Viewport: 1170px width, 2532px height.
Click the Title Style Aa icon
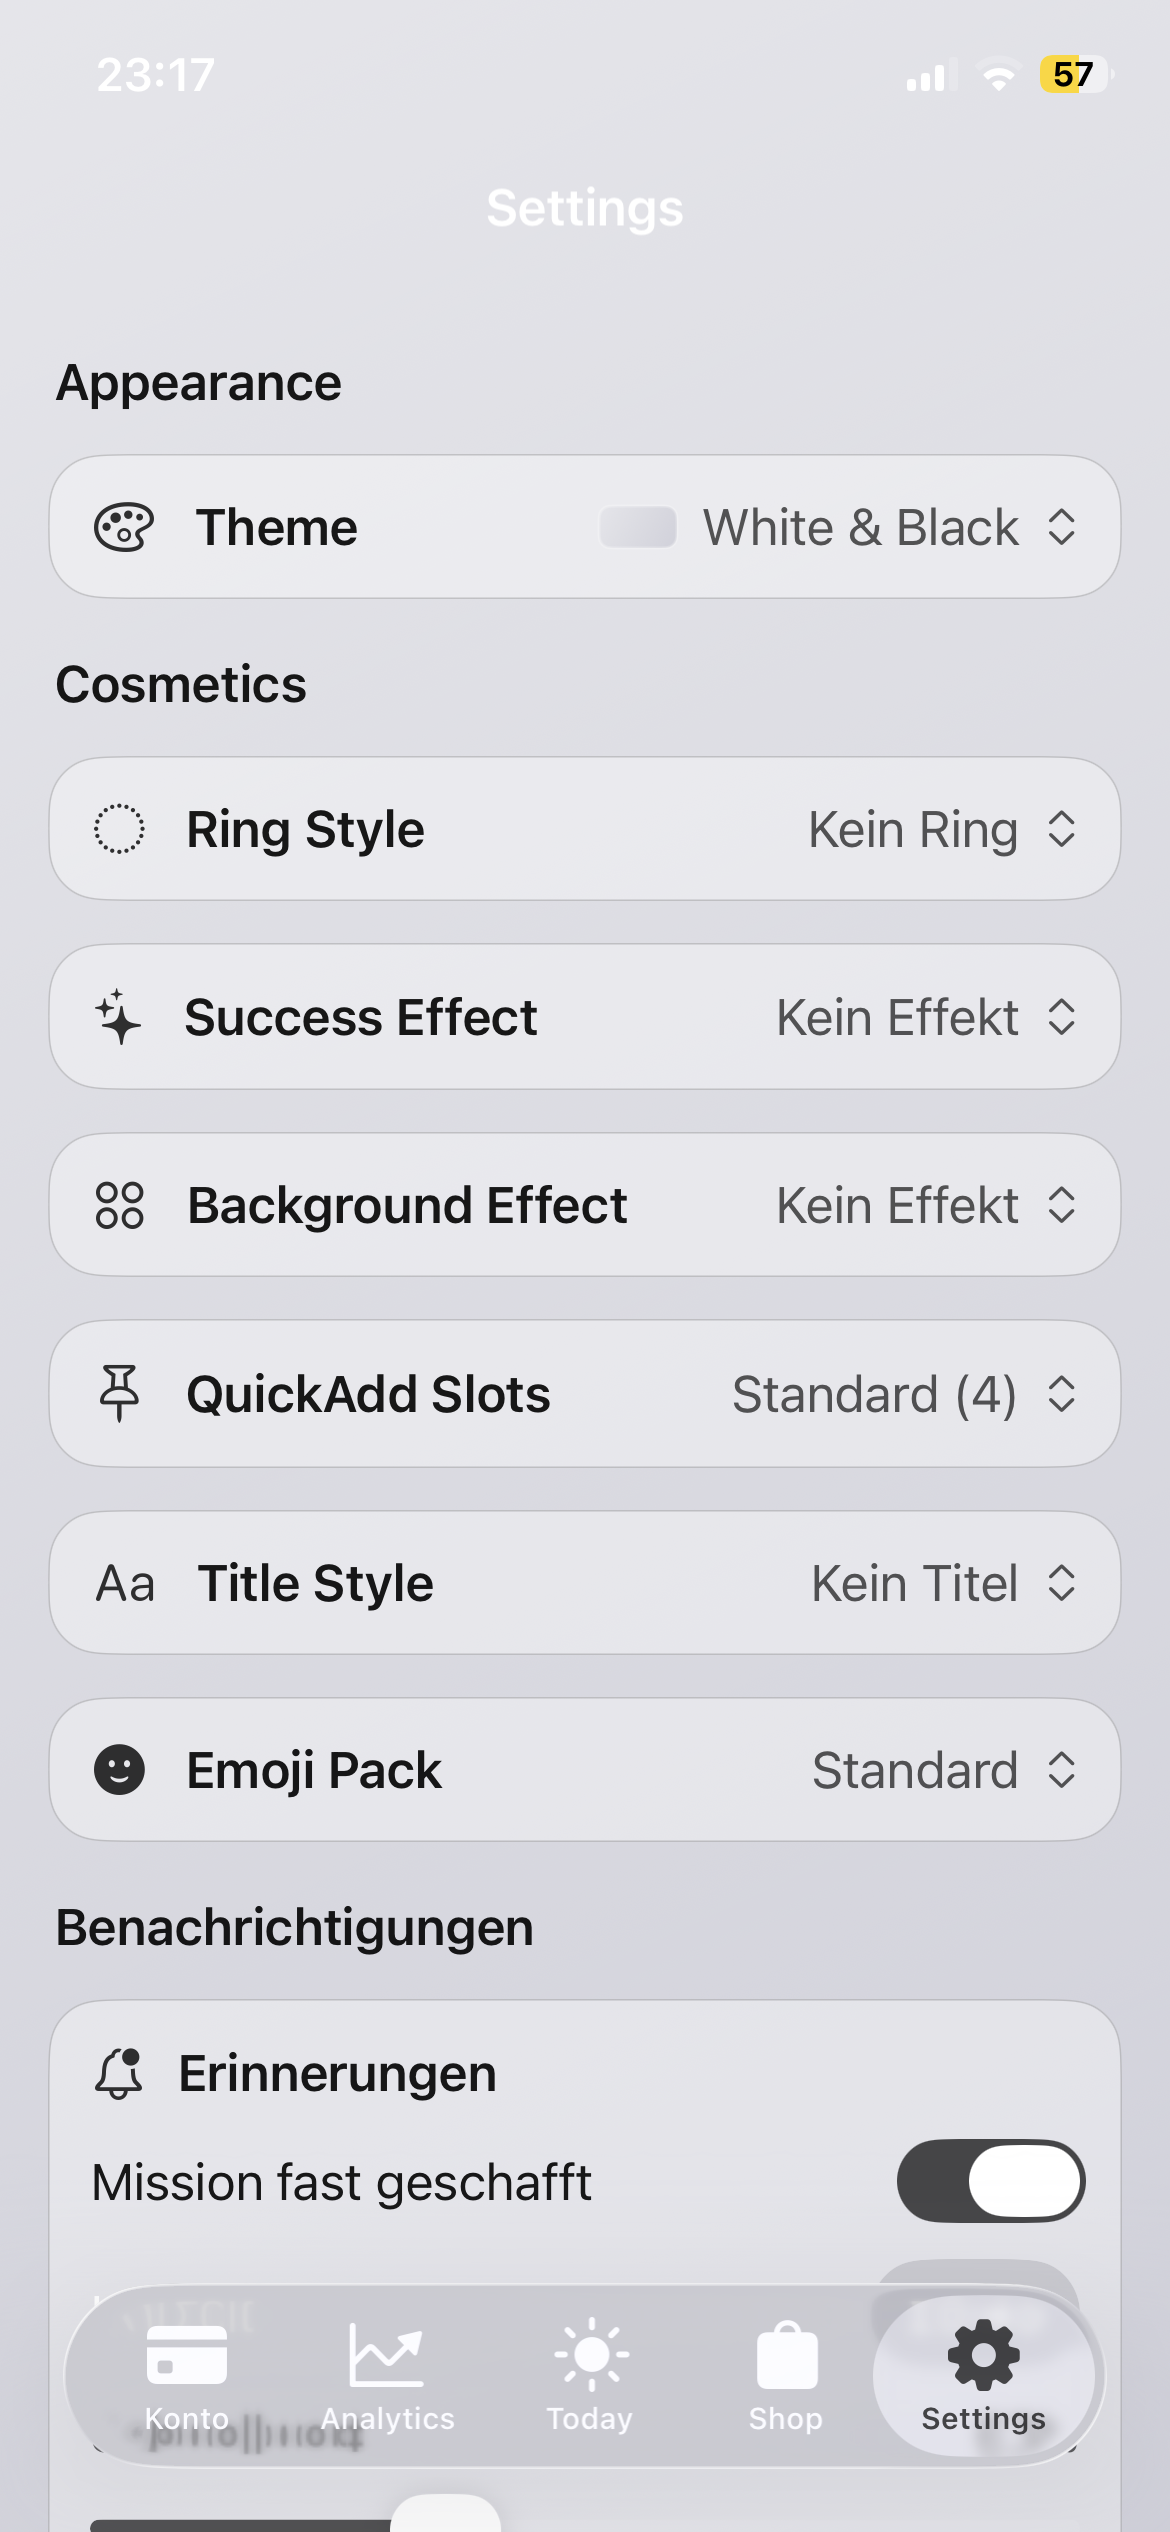tap(125, 1583)
